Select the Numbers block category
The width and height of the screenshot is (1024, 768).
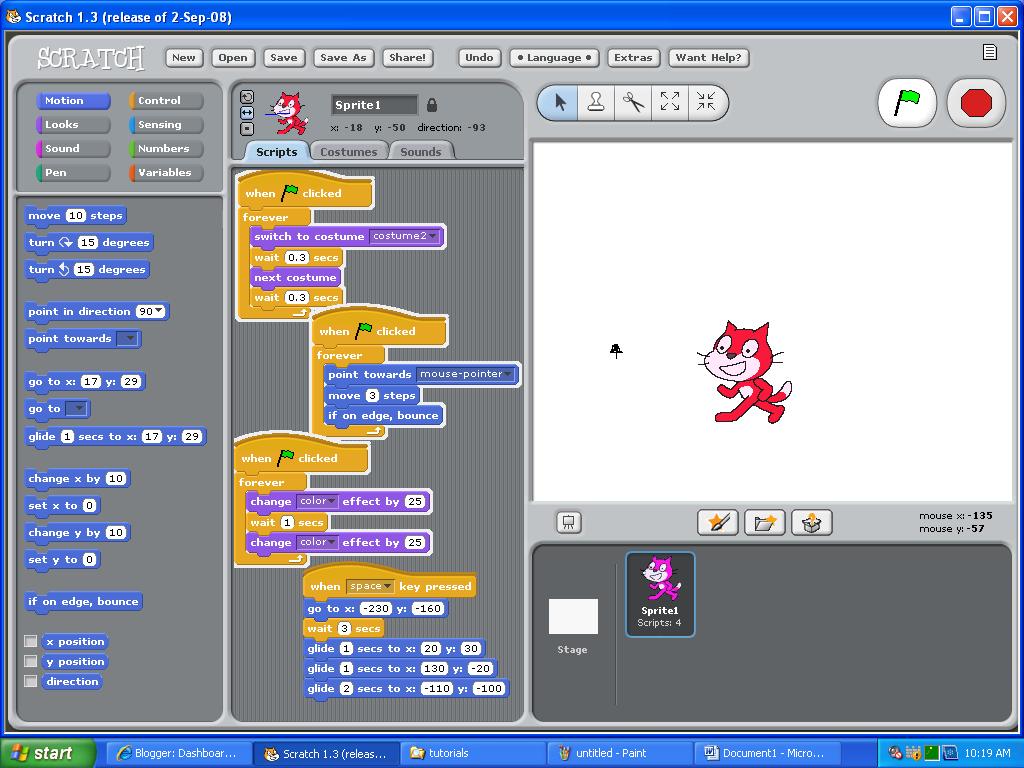coord(166,148)
